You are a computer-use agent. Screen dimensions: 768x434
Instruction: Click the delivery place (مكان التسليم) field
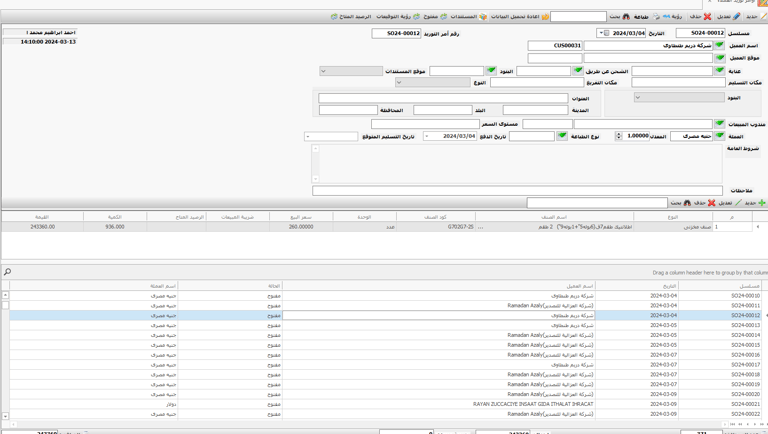pyautogui.click(x=678, y=82)
